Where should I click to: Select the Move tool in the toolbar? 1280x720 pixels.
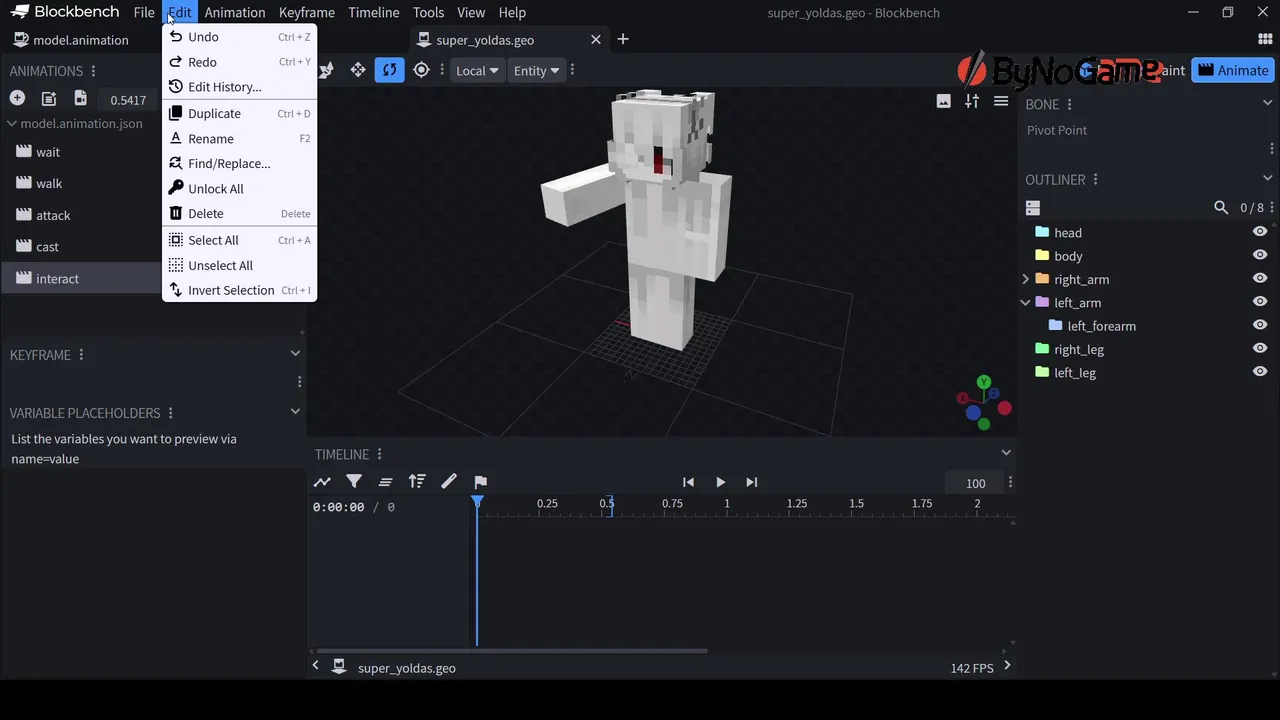[x=357, y=70]
